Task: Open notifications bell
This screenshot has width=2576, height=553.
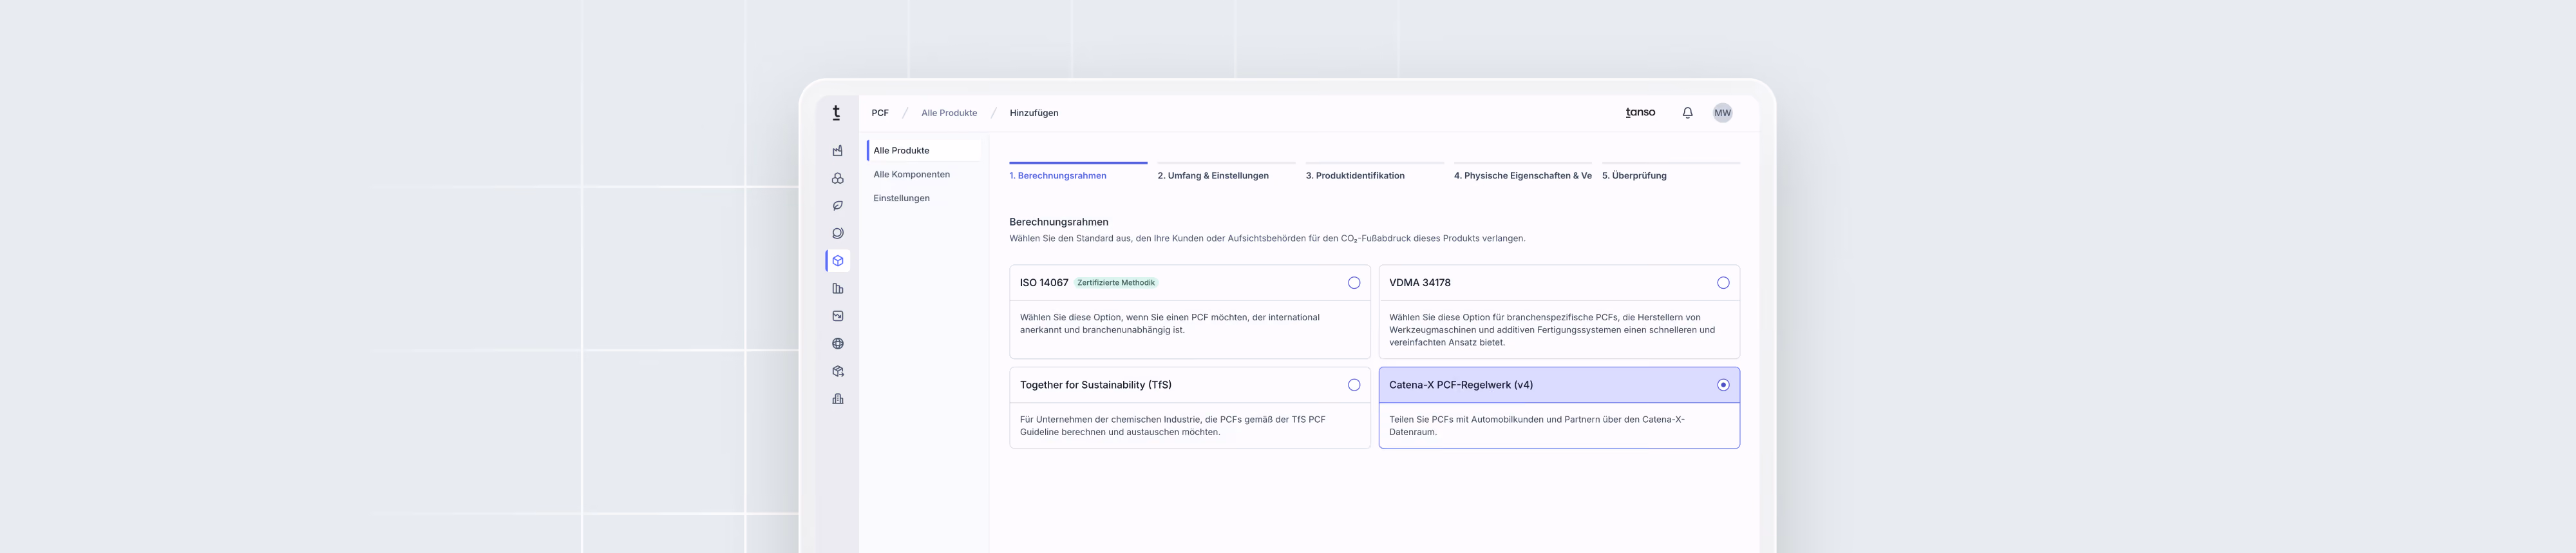Action: click(x=1688, y=113)
